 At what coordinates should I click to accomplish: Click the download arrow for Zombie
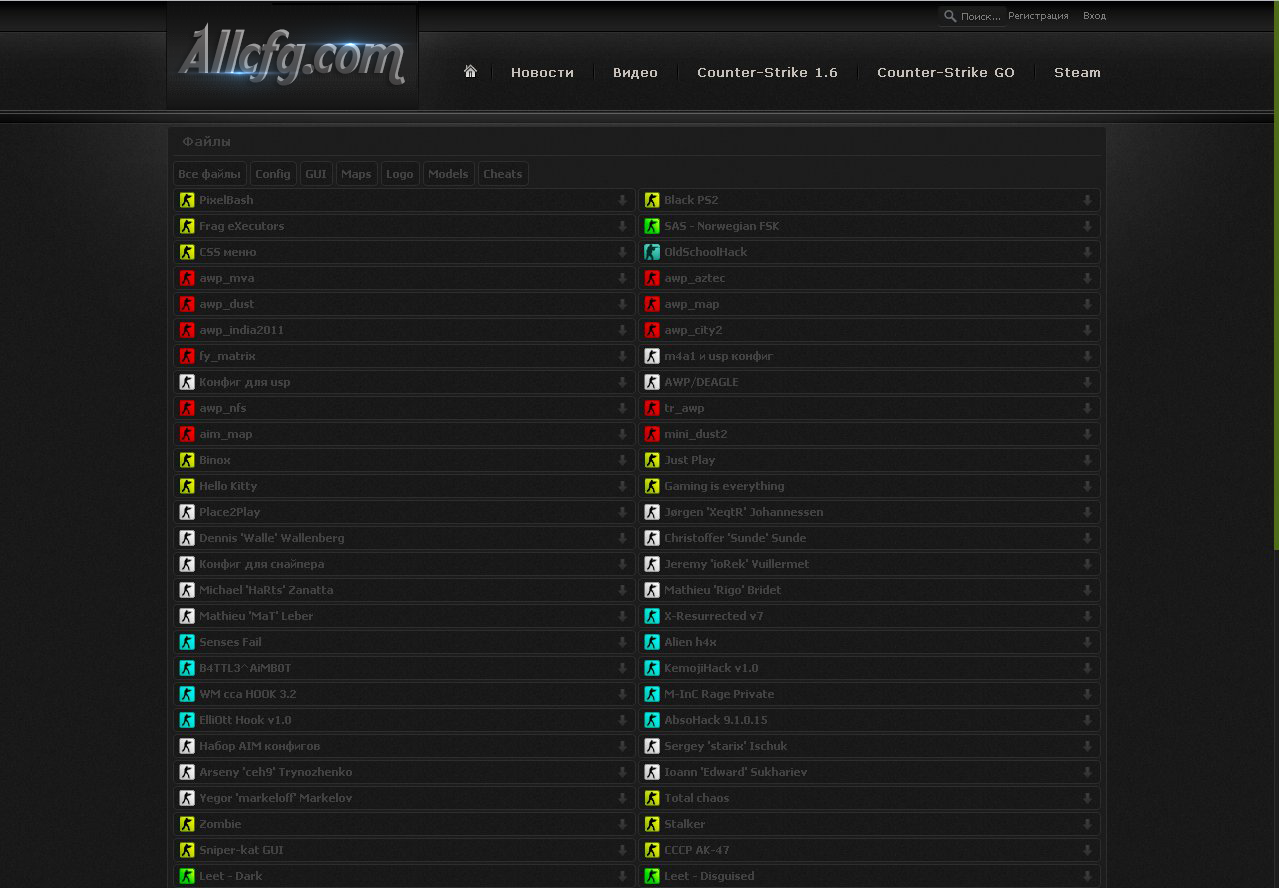622,824
